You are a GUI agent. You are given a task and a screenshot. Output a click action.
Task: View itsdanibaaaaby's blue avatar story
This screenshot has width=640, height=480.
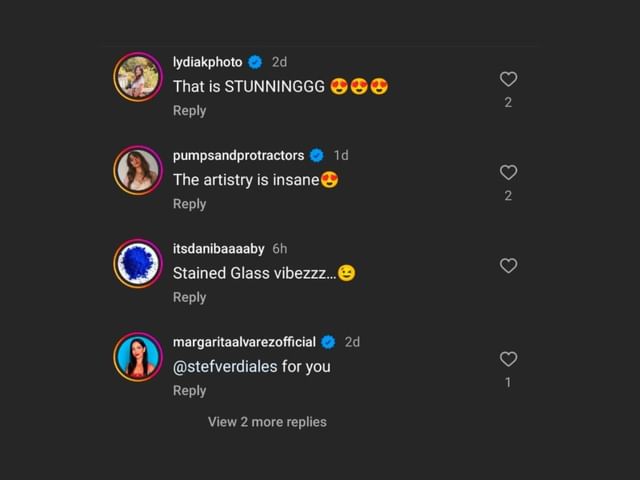point(138,264)
